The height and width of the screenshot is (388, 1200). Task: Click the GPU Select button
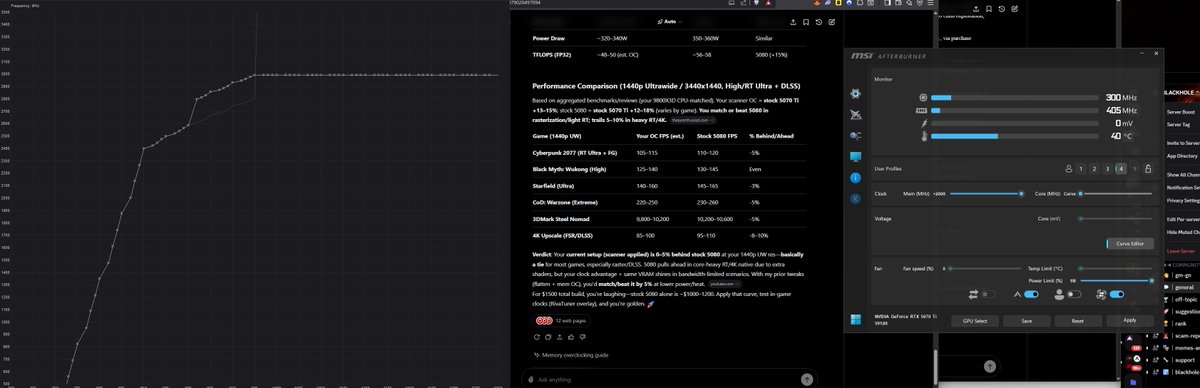(975, 321)
